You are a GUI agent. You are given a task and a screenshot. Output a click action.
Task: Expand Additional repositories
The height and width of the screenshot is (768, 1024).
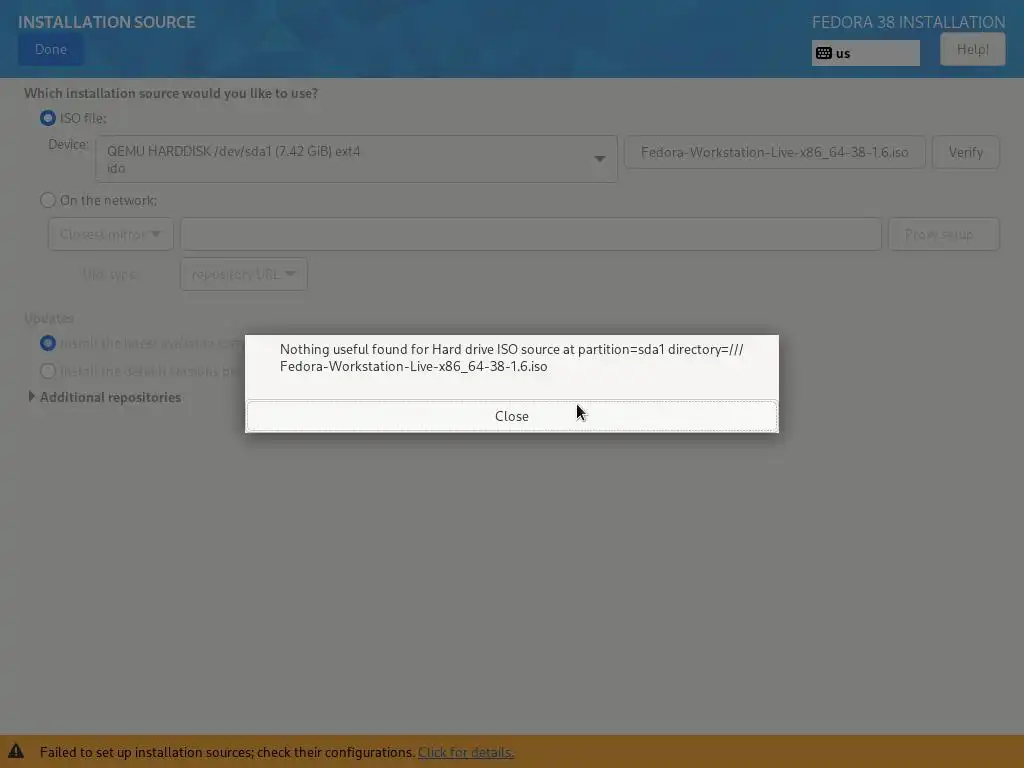[104, 397]
